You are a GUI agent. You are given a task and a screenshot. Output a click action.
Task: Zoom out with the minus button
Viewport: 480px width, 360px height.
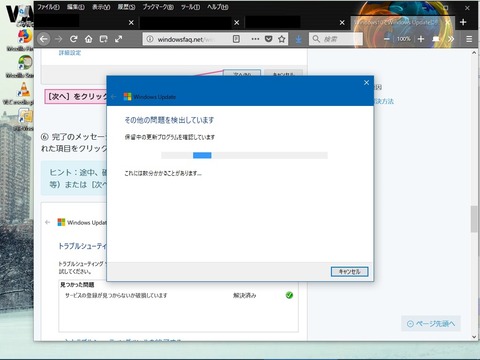(387, 39)
